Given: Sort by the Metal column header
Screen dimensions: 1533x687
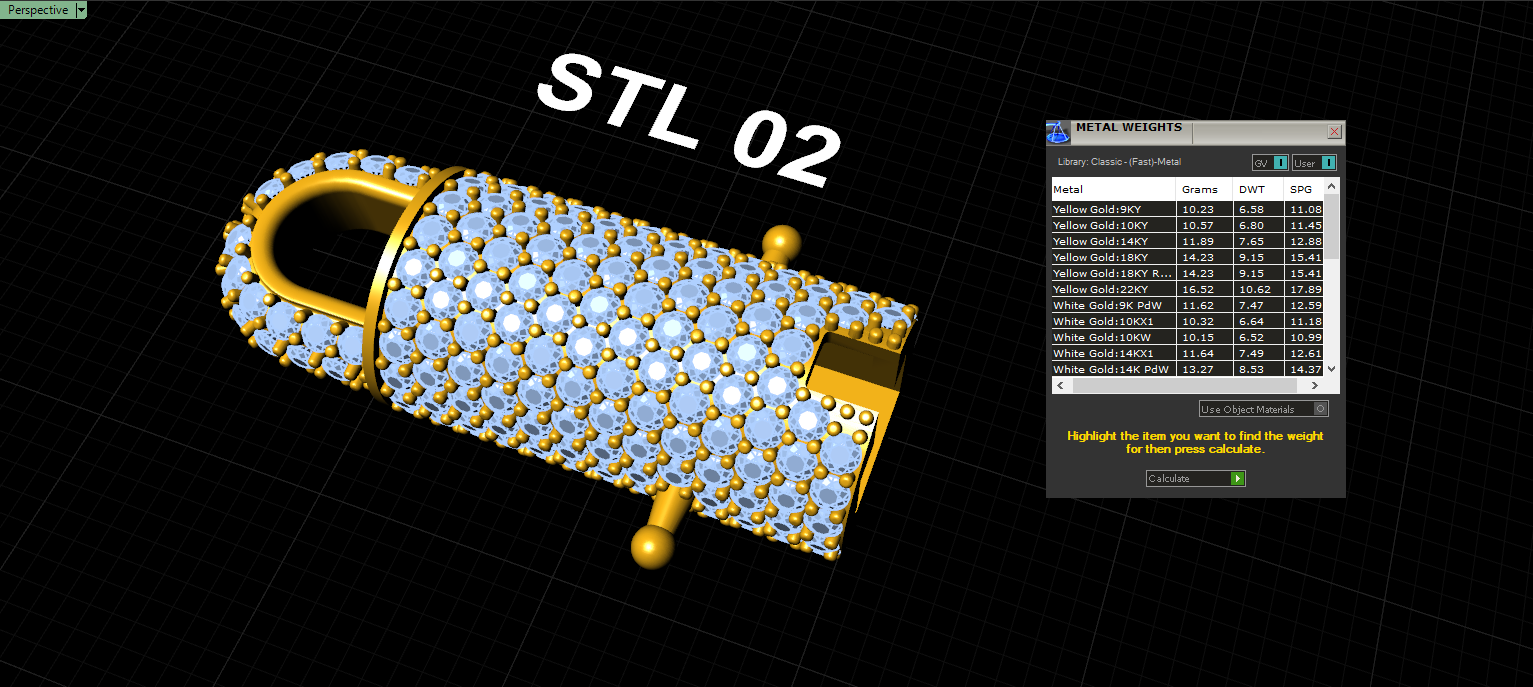Looking at the screenshot, I should coord(1113,189).
